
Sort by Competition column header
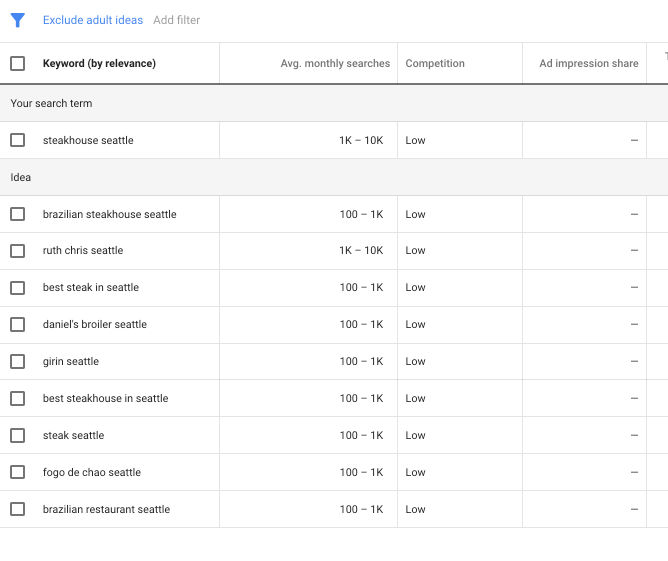click(x=435, y=64)
